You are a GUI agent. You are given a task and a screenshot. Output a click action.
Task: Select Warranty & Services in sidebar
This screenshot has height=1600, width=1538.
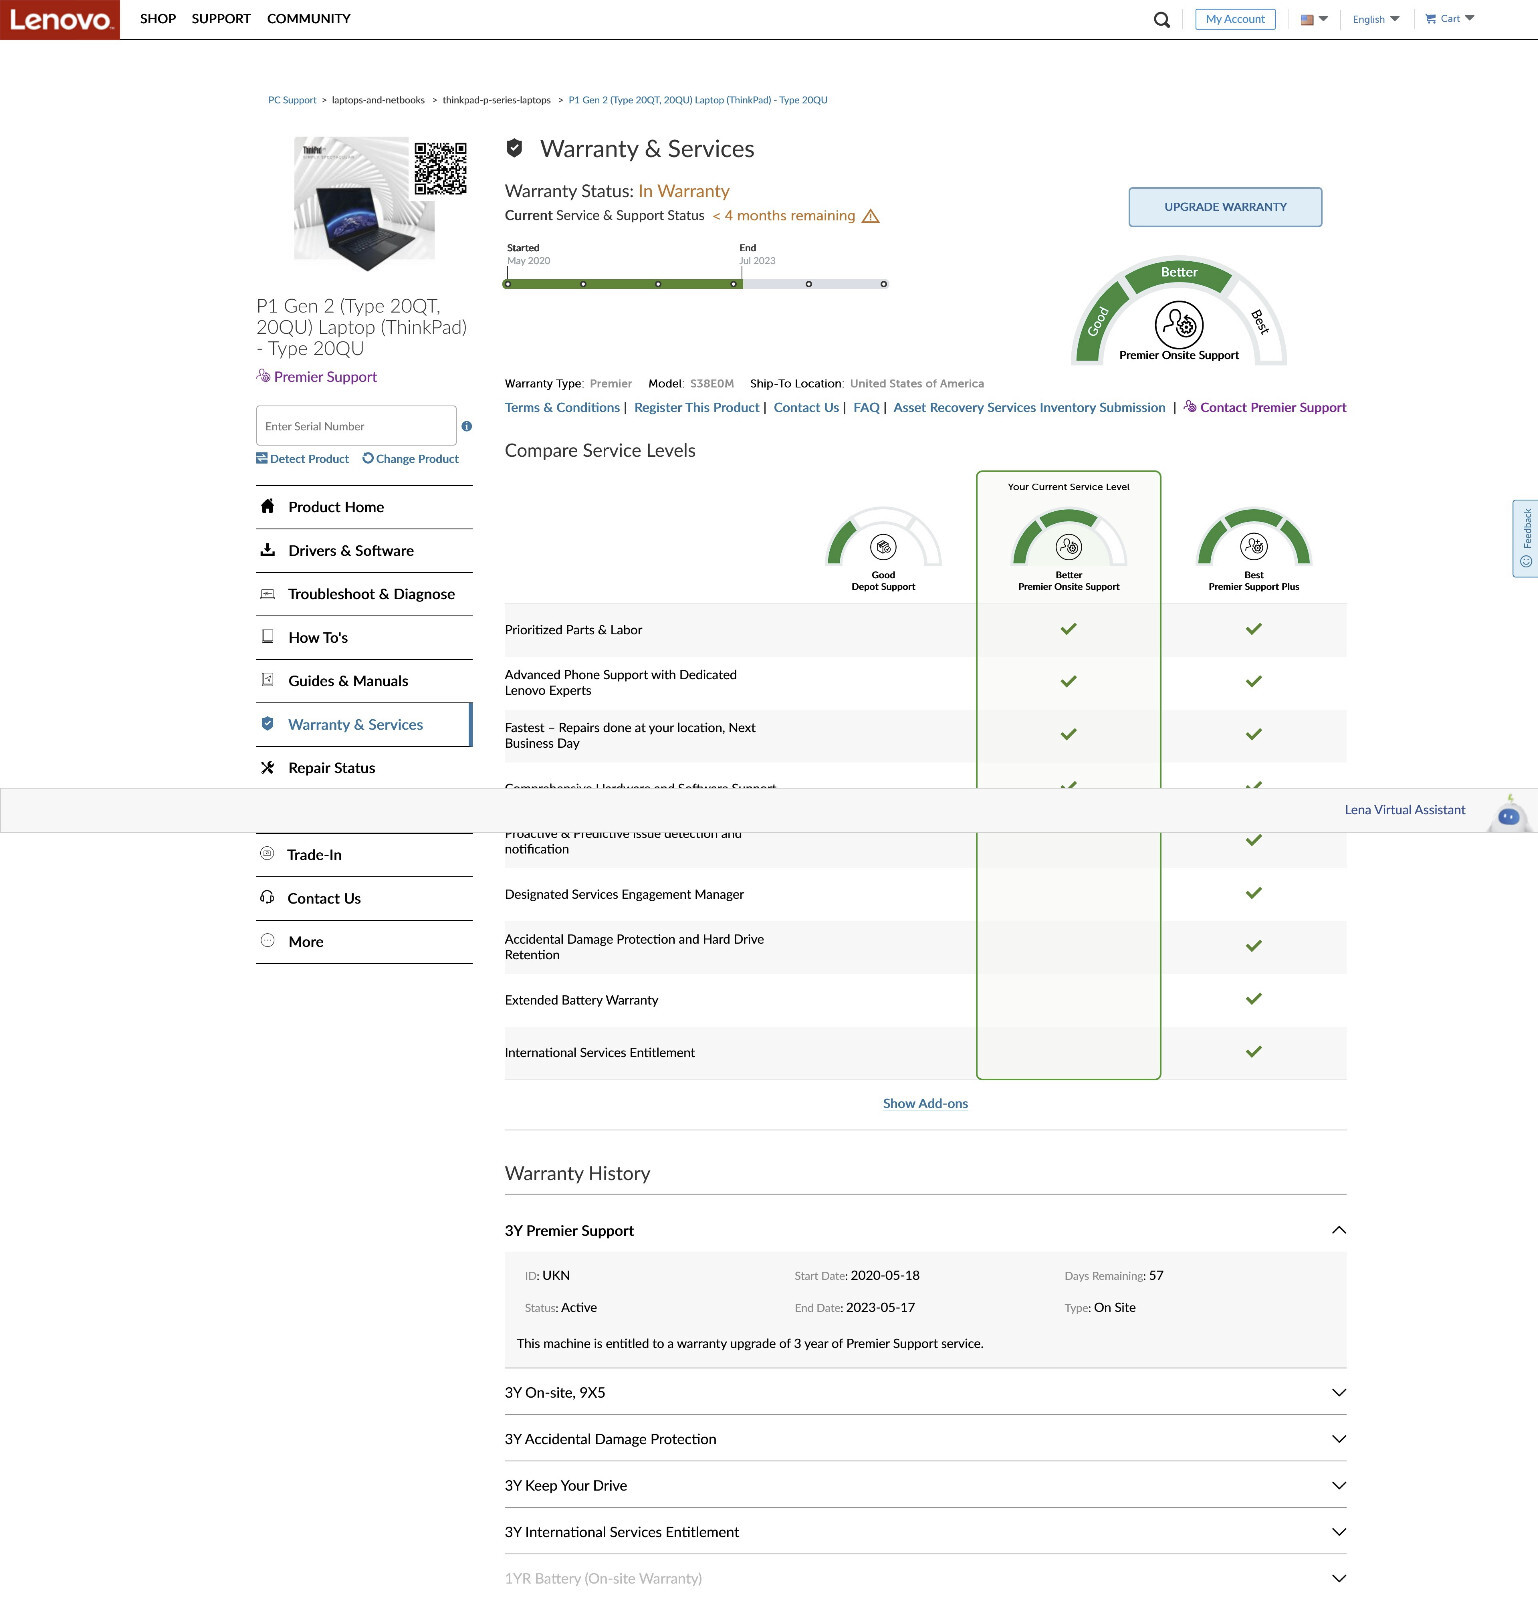pos(364,725)
